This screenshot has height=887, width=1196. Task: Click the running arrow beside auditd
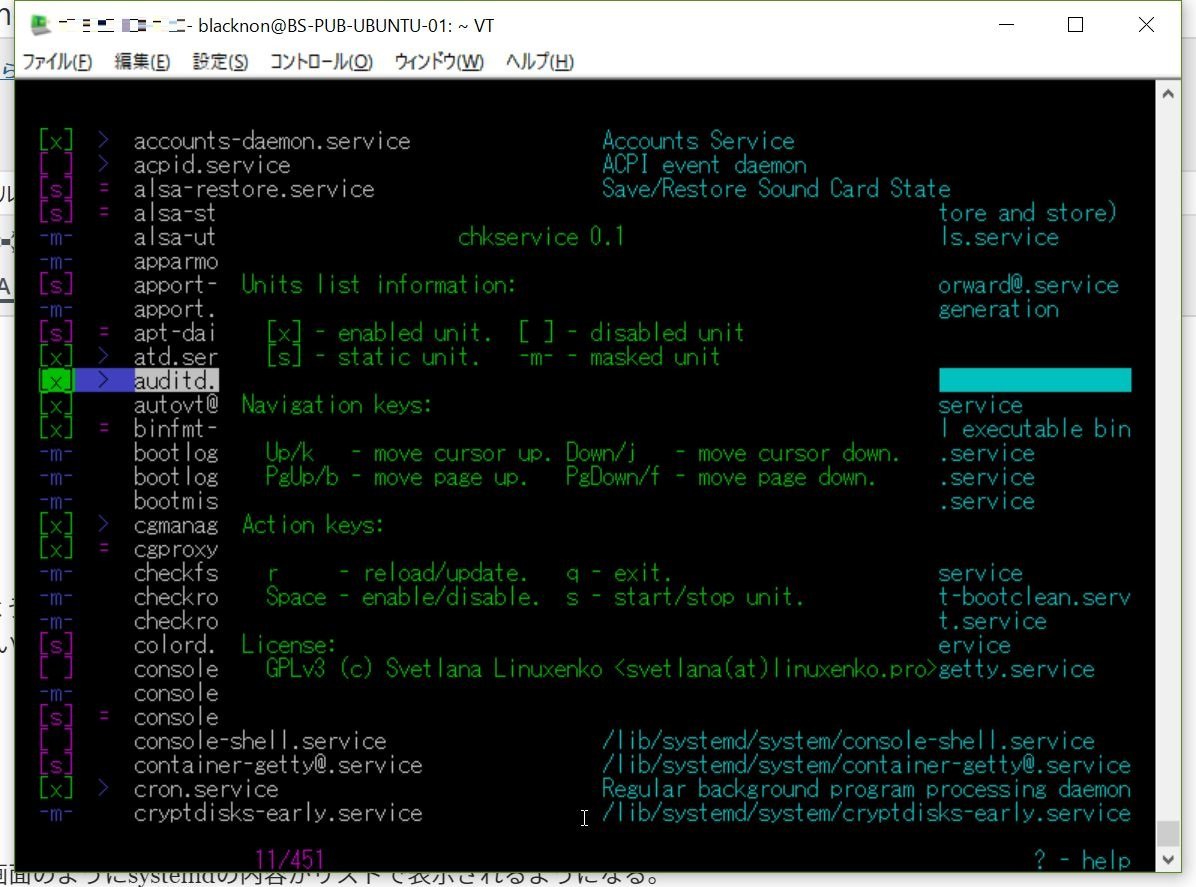click(103, 380)
